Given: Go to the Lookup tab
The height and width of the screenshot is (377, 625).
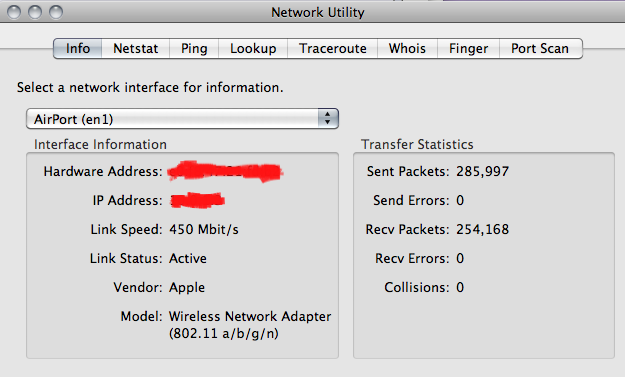Looking at the screenshot, I should click(253, 49).
